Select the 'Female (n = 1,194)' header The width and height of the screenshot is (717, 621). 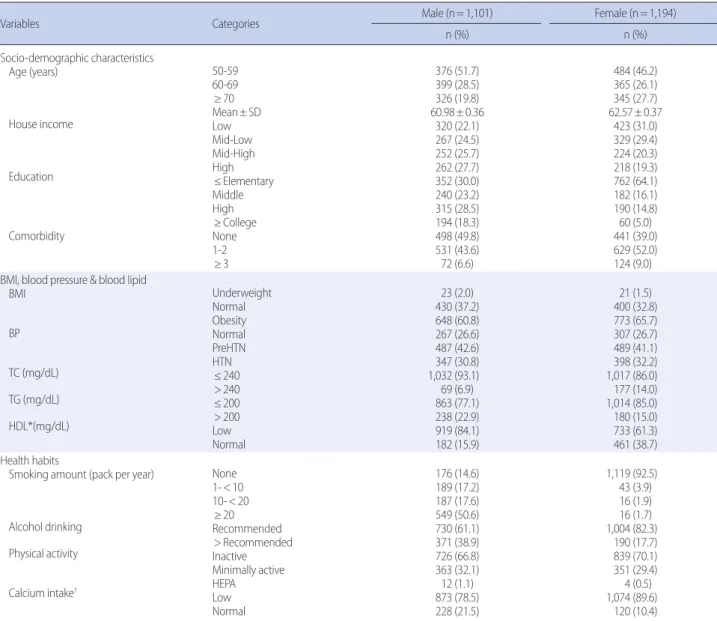point(635,13)
